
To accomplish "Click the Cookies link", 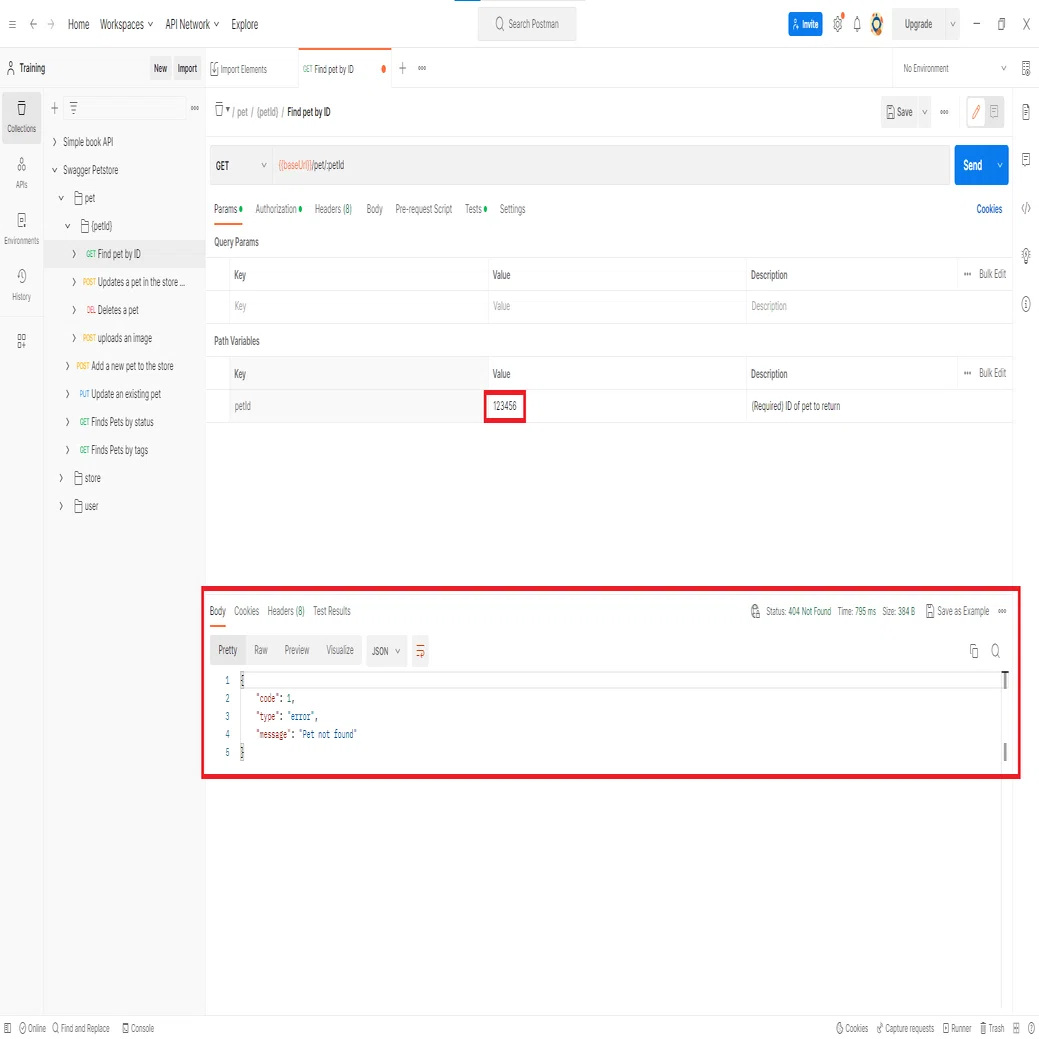I will coord(989,209).
